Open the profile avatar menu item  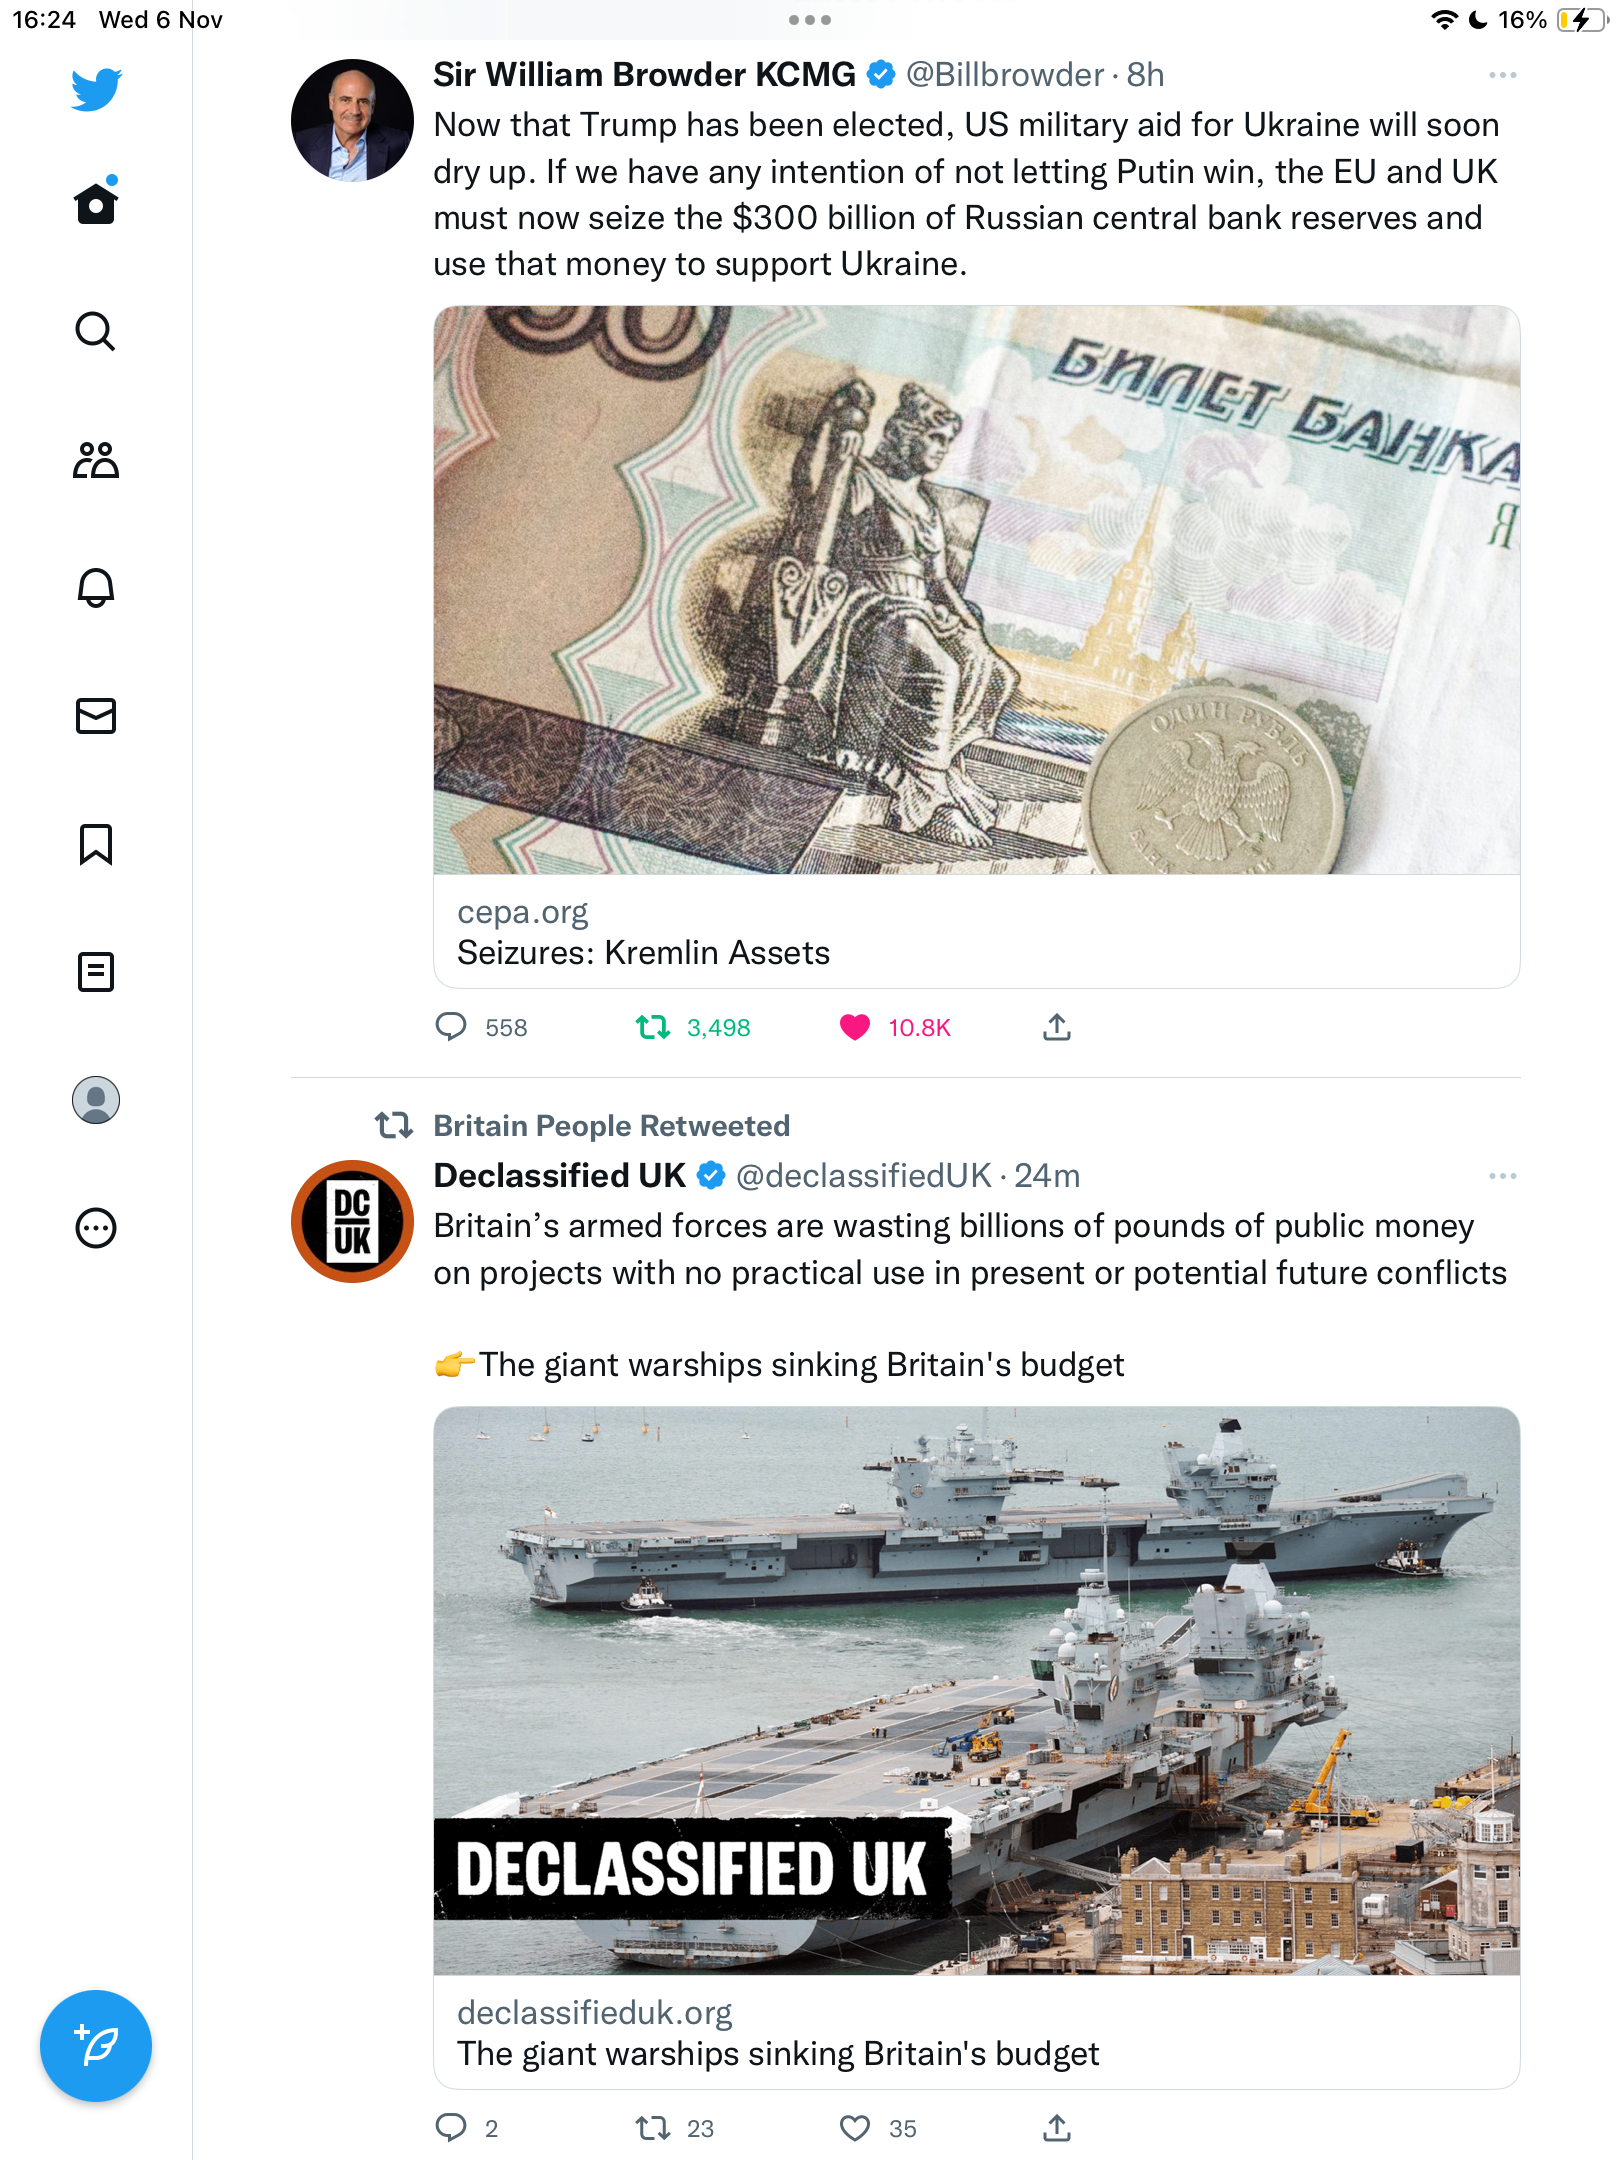[96, 1100]
